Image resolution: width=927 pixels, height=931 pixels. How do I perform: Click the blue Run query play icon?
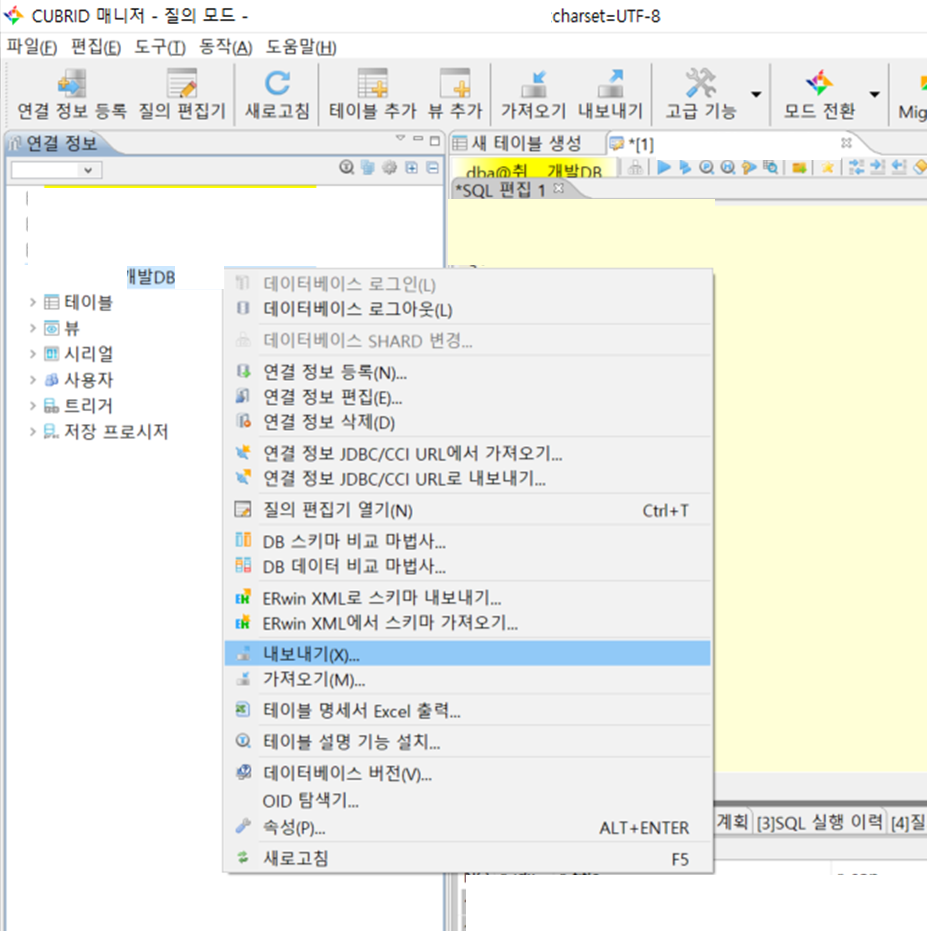point(664,168)
